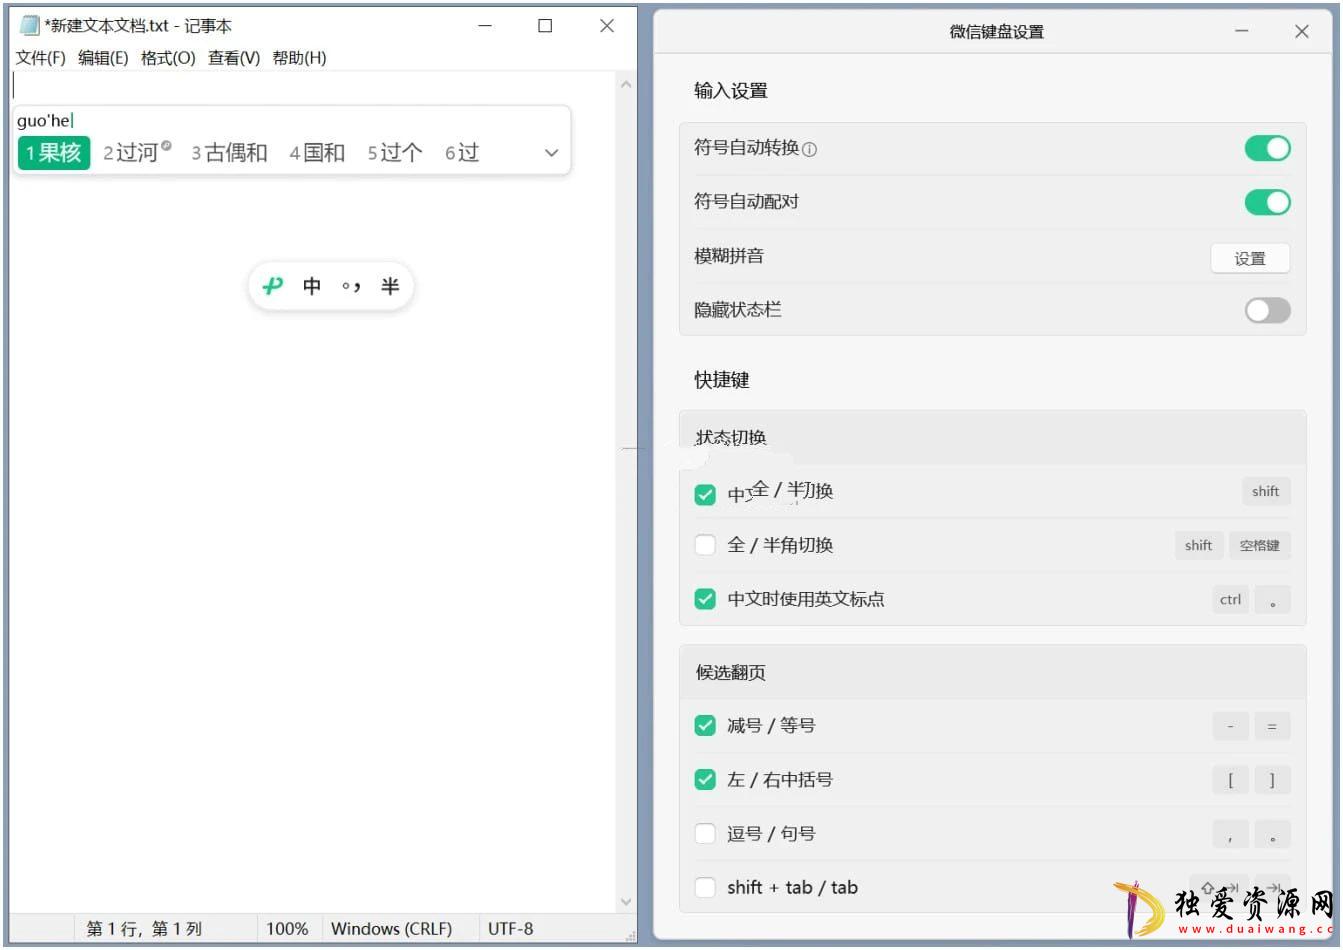Toggle punctuation mode icon in IME bar
This screenshot has width=1343, height=950.
tap(350, 287)
